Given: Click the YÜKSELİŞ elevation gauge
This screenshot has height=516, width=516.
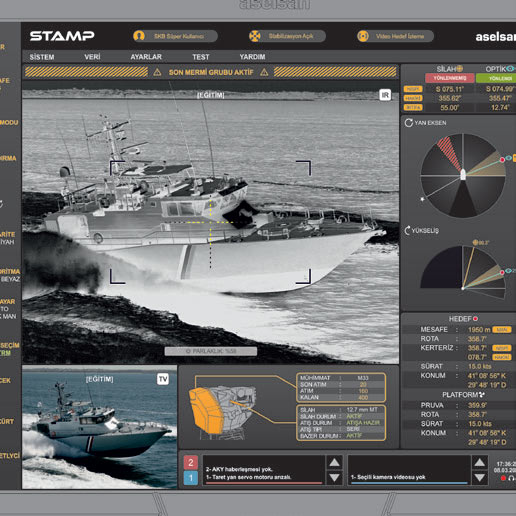Looking at the screenshot, I should (463, 272).
